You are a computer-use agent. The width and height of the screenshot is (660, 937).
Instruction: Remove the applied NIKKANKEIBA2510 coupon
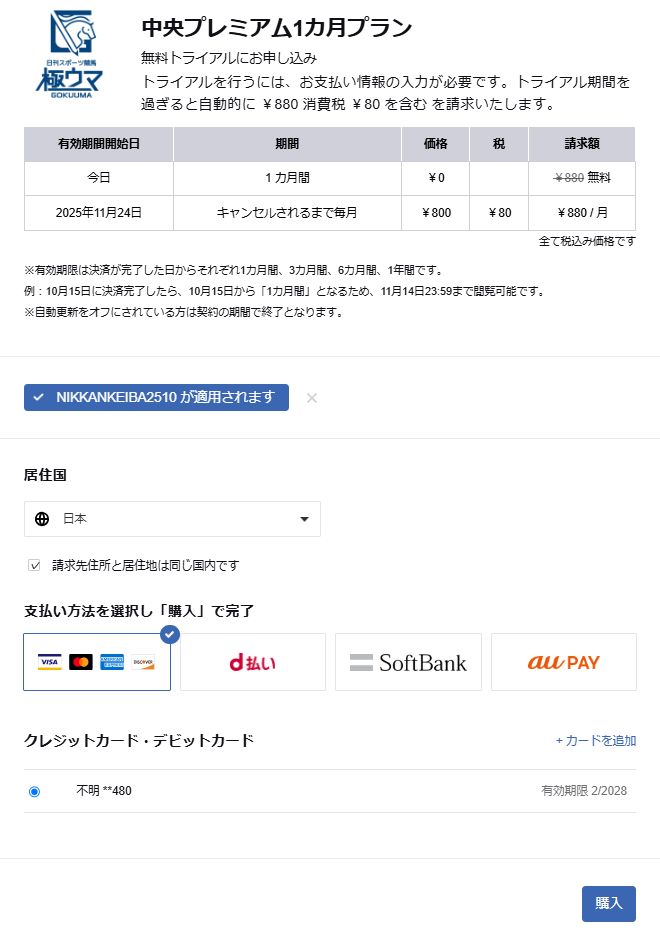312,398
